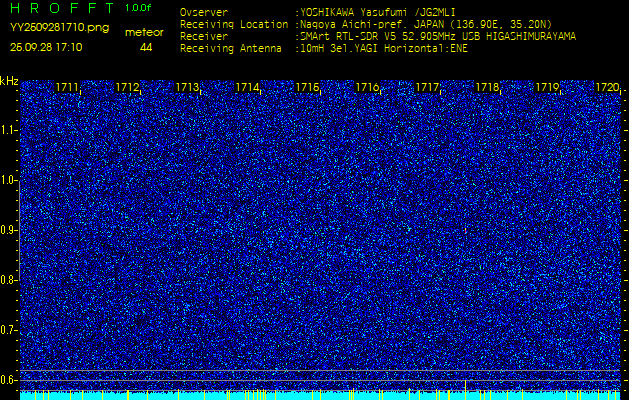Viewport: 629px width, 400px height.
Task: Select the 1.0 kHz frequency label
Action: click(9, 180)
